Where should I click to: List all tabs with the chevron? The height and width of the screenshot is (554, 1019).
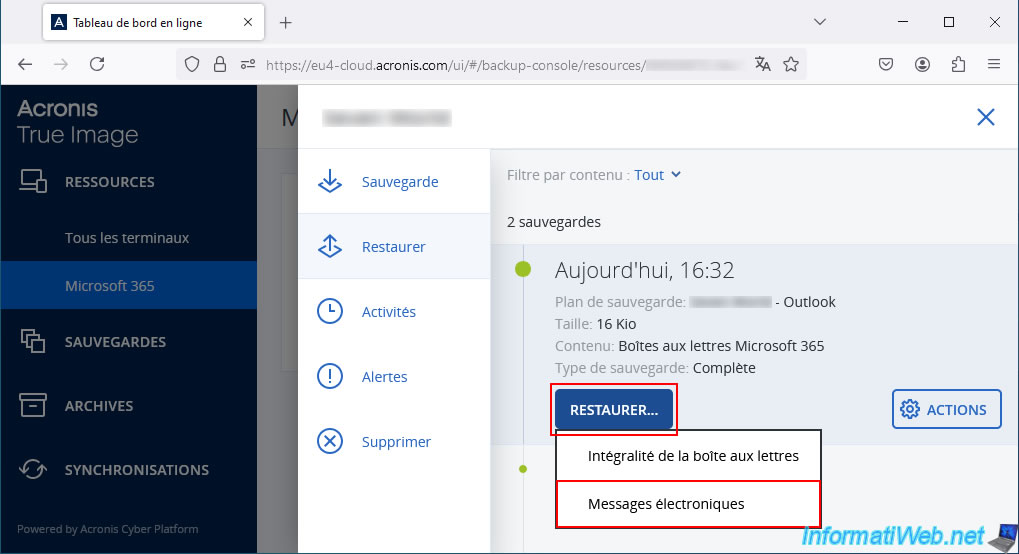820,22
